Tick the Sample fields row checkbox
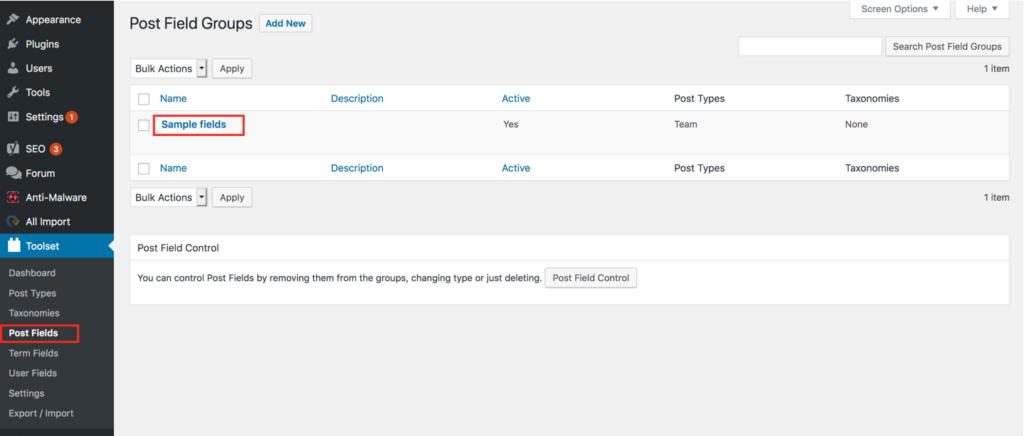 144,125
